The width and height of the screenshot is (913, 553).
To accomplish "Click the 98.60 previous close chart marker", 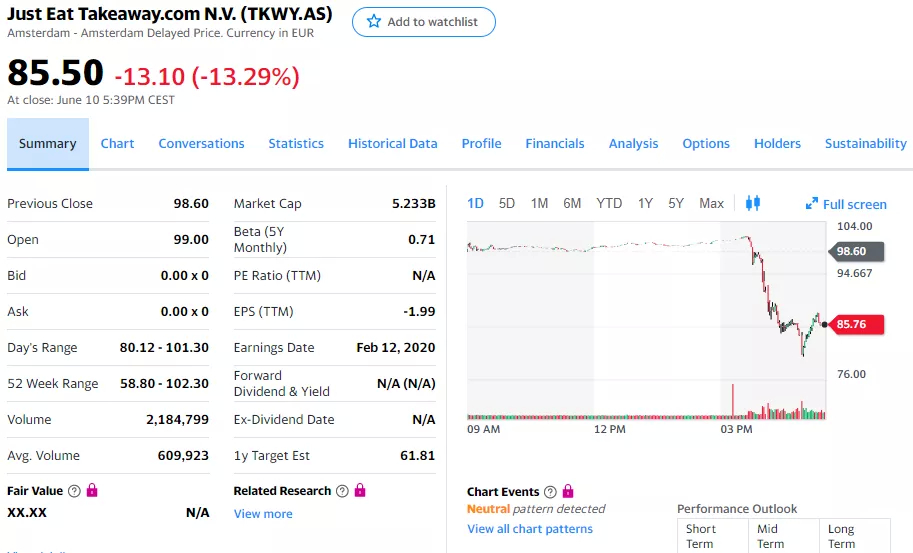I will (x=855, y=251).
